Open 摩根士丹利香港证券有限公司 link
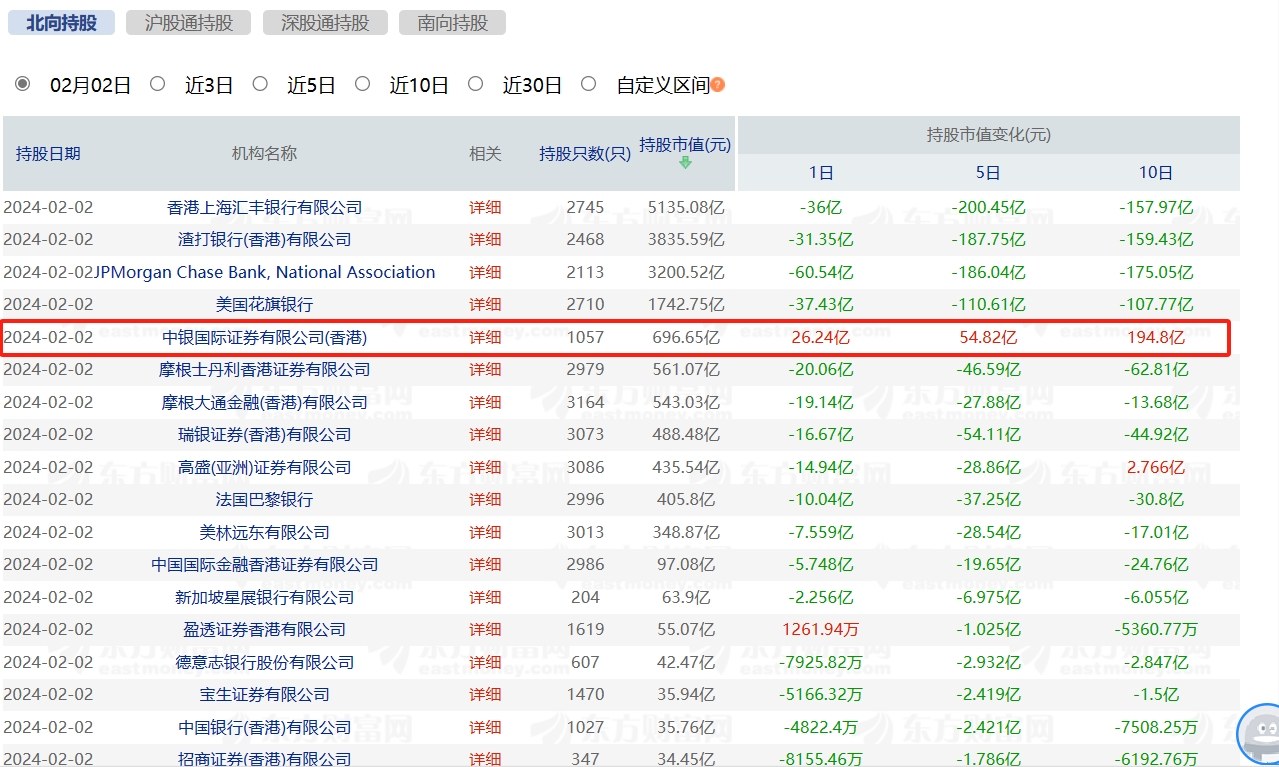This screenshot has height=767, width=1279. [265, 369]
